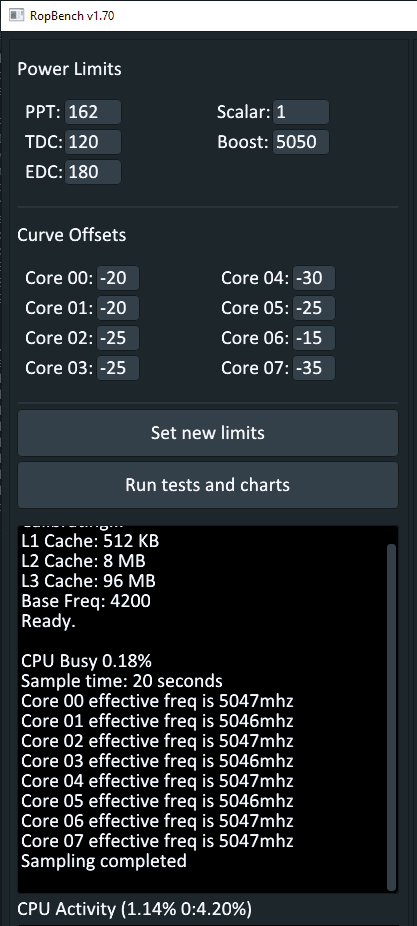Edit the Core 02 curve offset field
This screenshot has width=417, height=926.
click(x=118, y=338)
